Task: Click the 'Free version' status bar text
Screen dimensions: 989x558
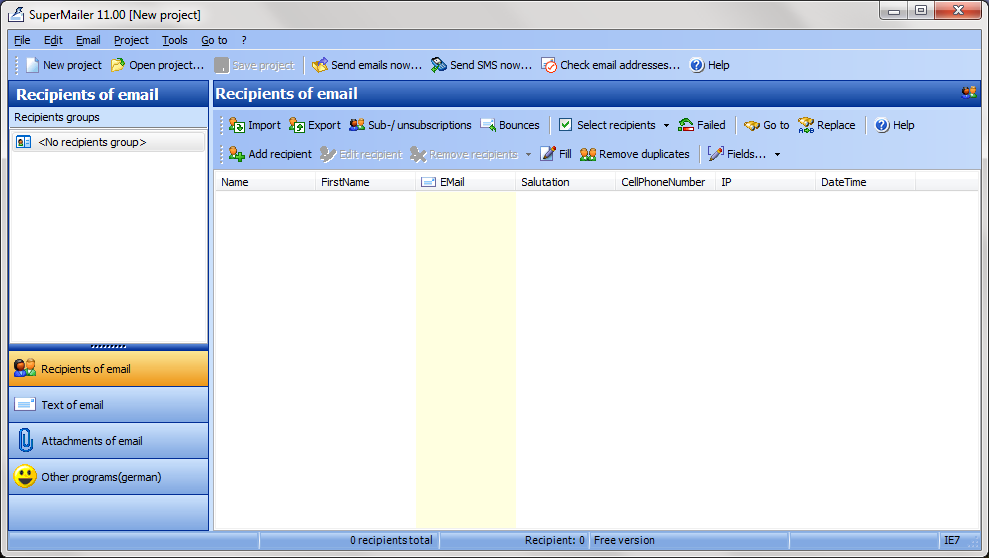Action: [624, 540]
